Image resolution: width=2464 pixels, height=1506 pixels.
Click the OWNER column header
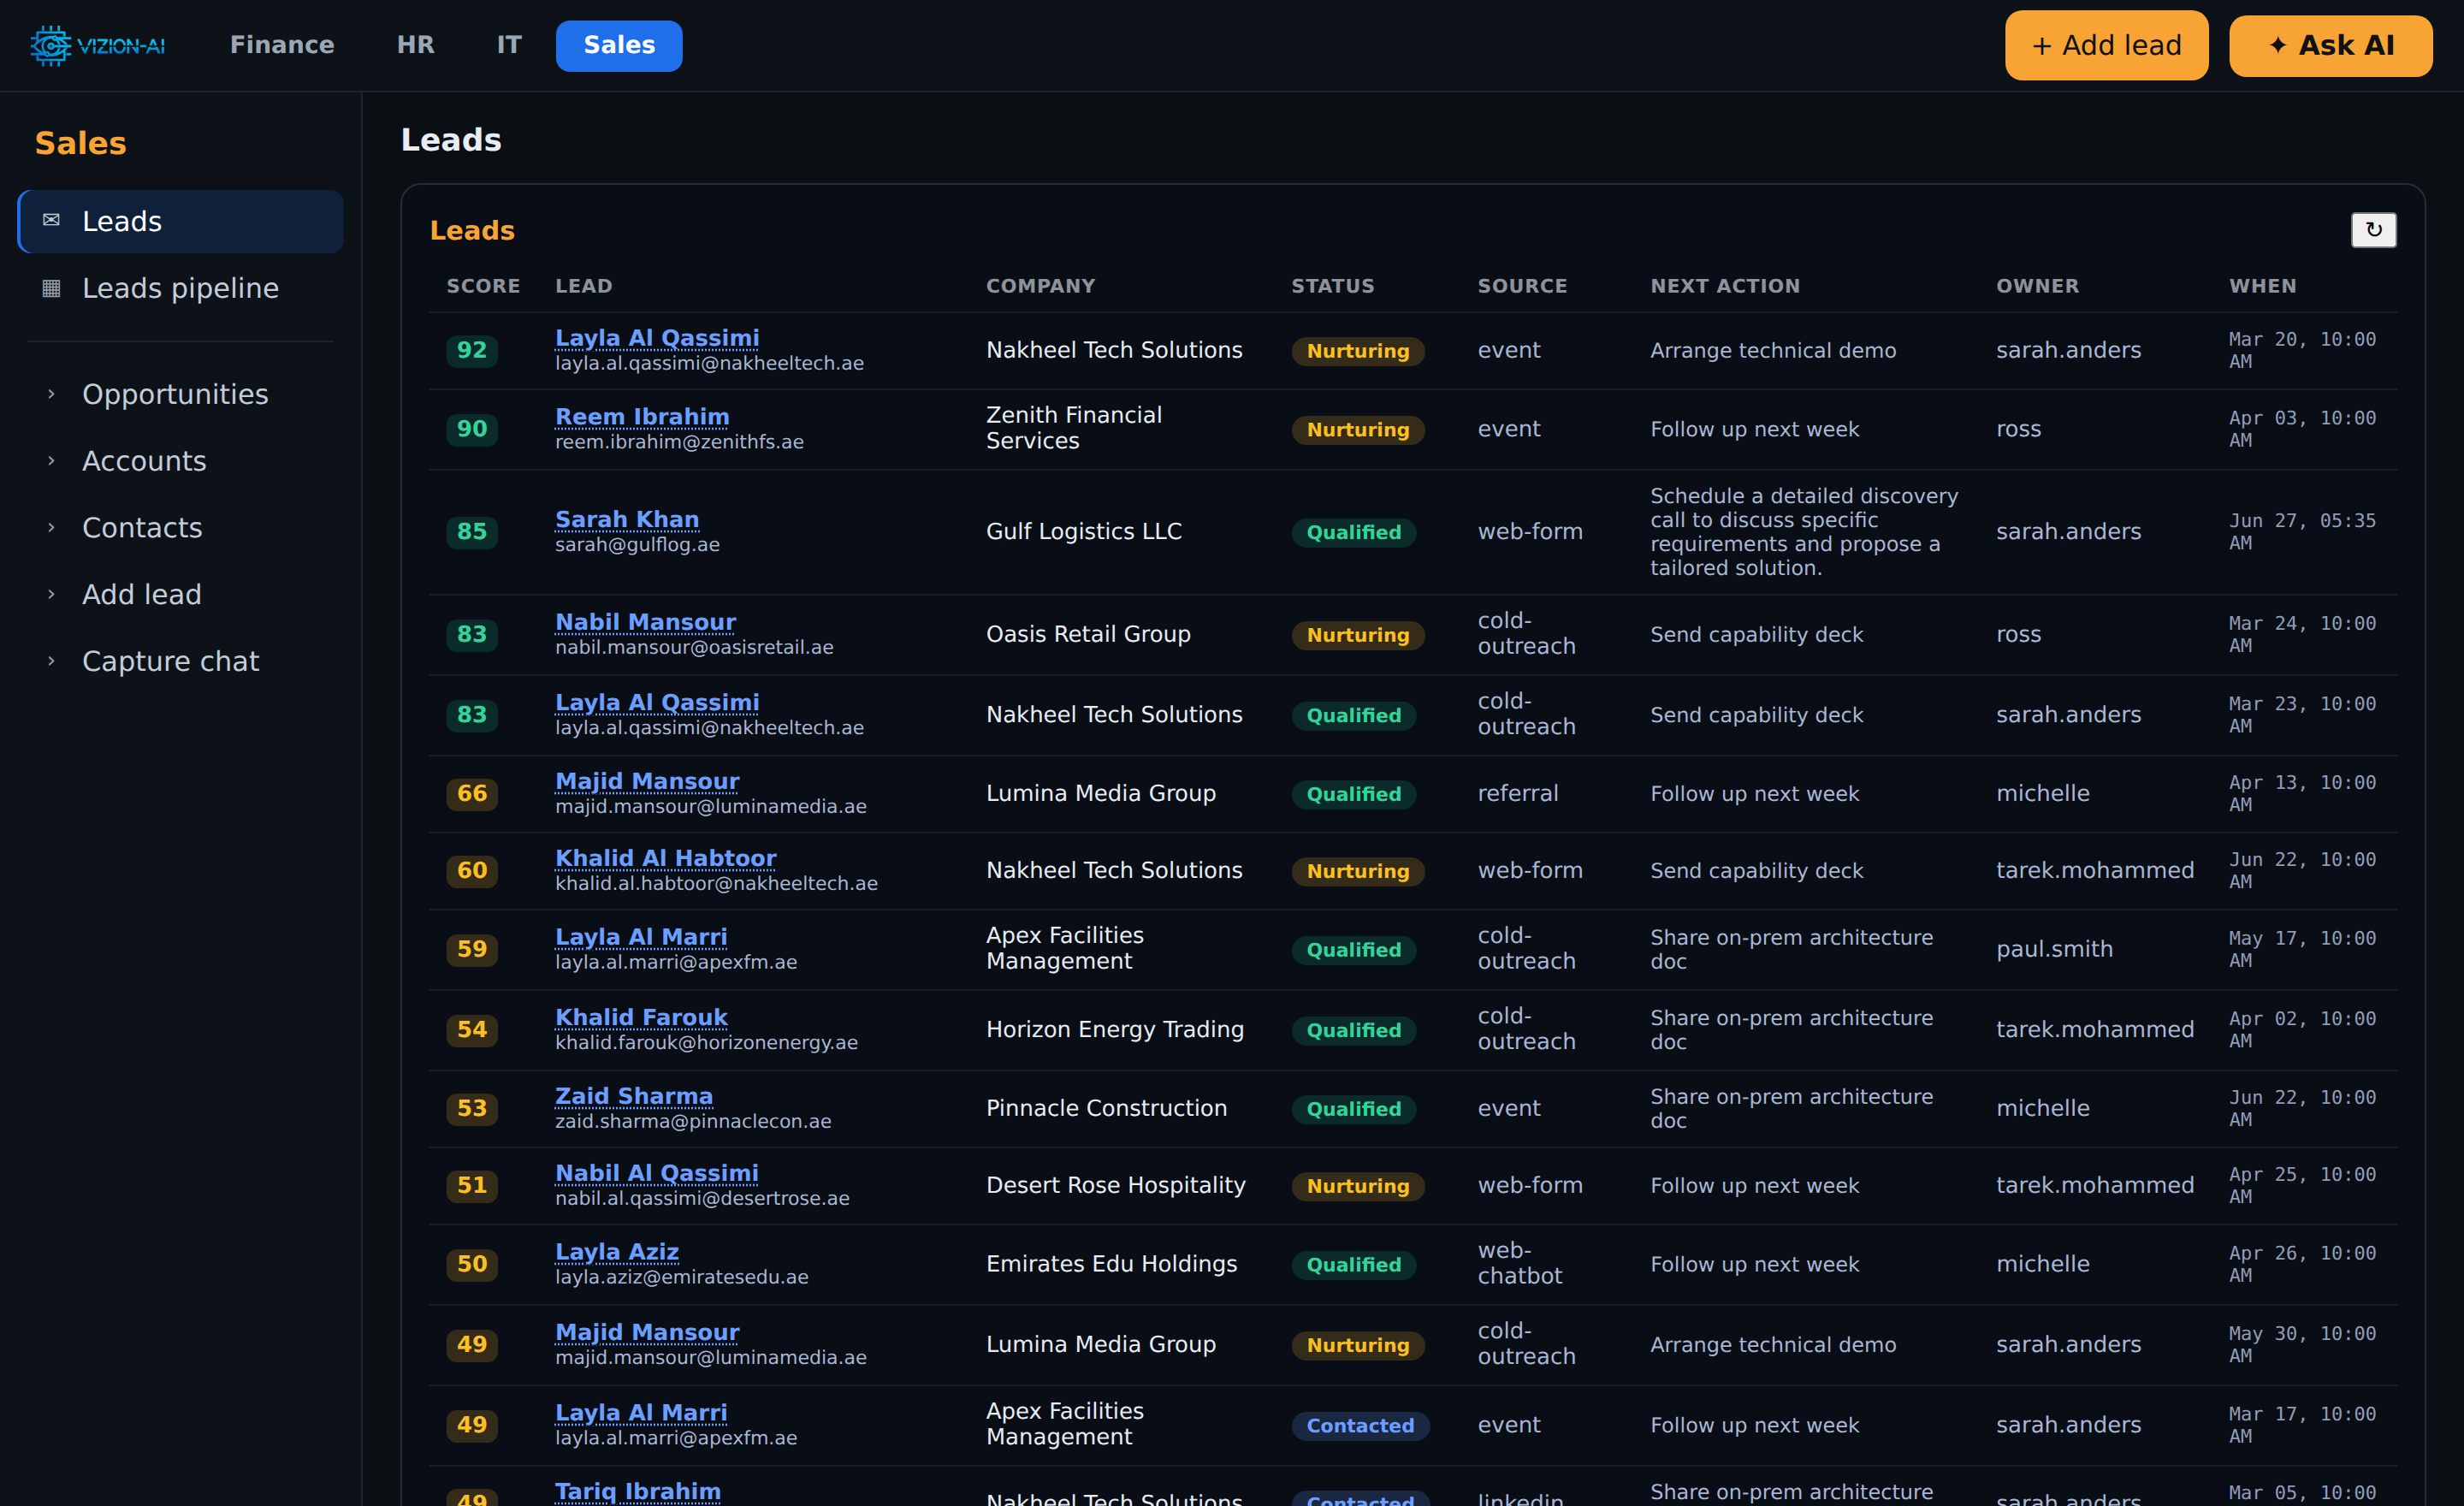[x=2037, y=286]
